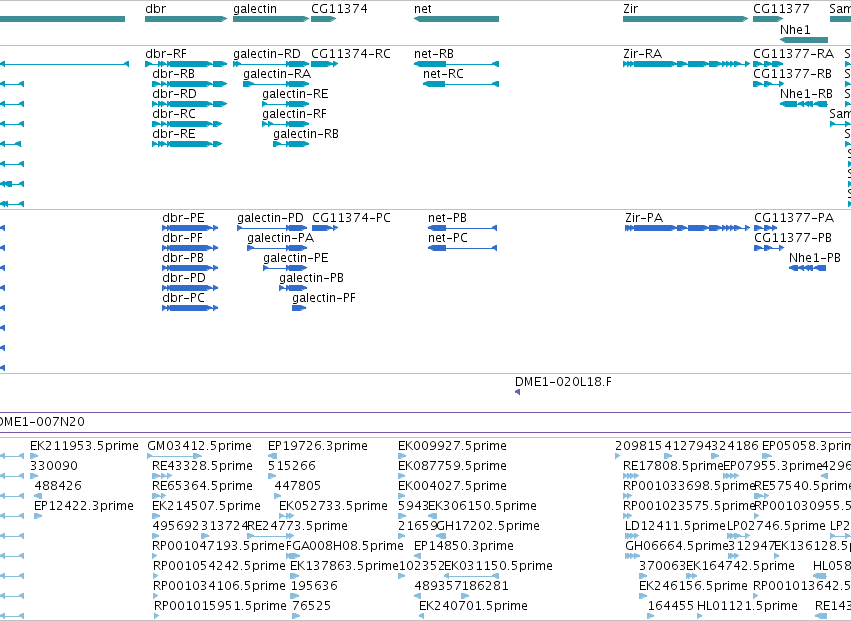This screenshot has height=621, width=851.
Task: Select protein dbr-PF
Action: tap(190, 249)
